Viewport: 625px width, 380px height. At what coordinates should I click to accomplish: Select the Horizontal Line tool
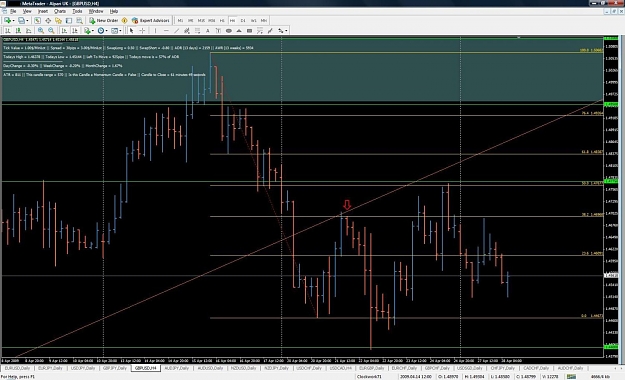point(166,30)
